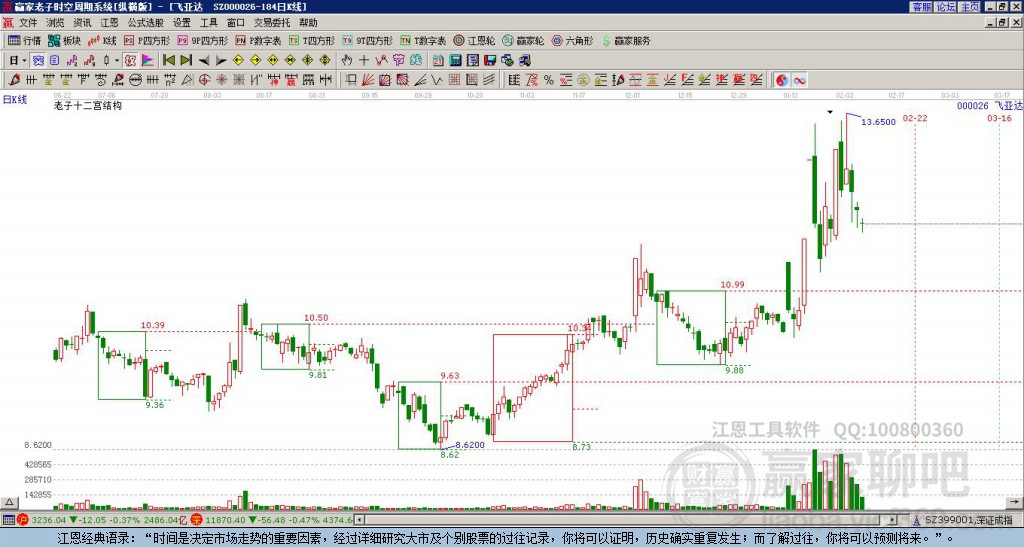Switch to K线 candlestick chart

click(x=103, y=40)
